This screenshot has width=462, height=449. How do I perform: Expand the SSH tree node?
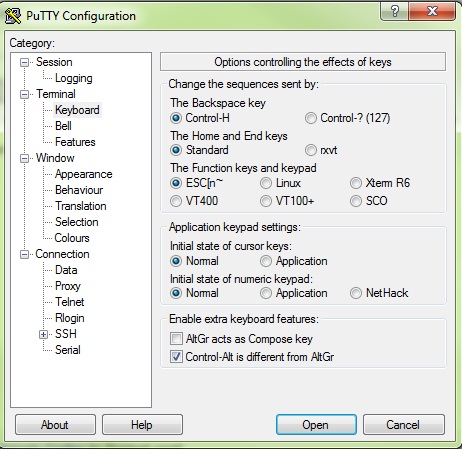pyautogui.click(x=43, y=334)
